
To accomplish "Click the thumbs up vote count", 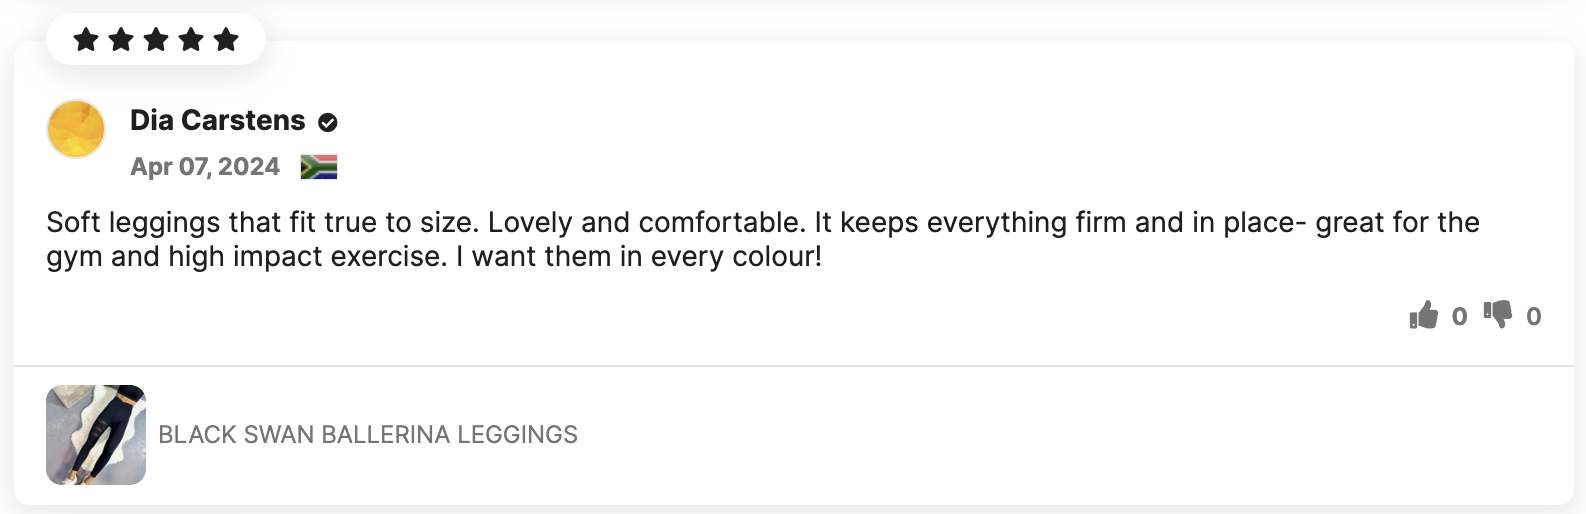I will pyautogui.click(x=1459, y=317).
